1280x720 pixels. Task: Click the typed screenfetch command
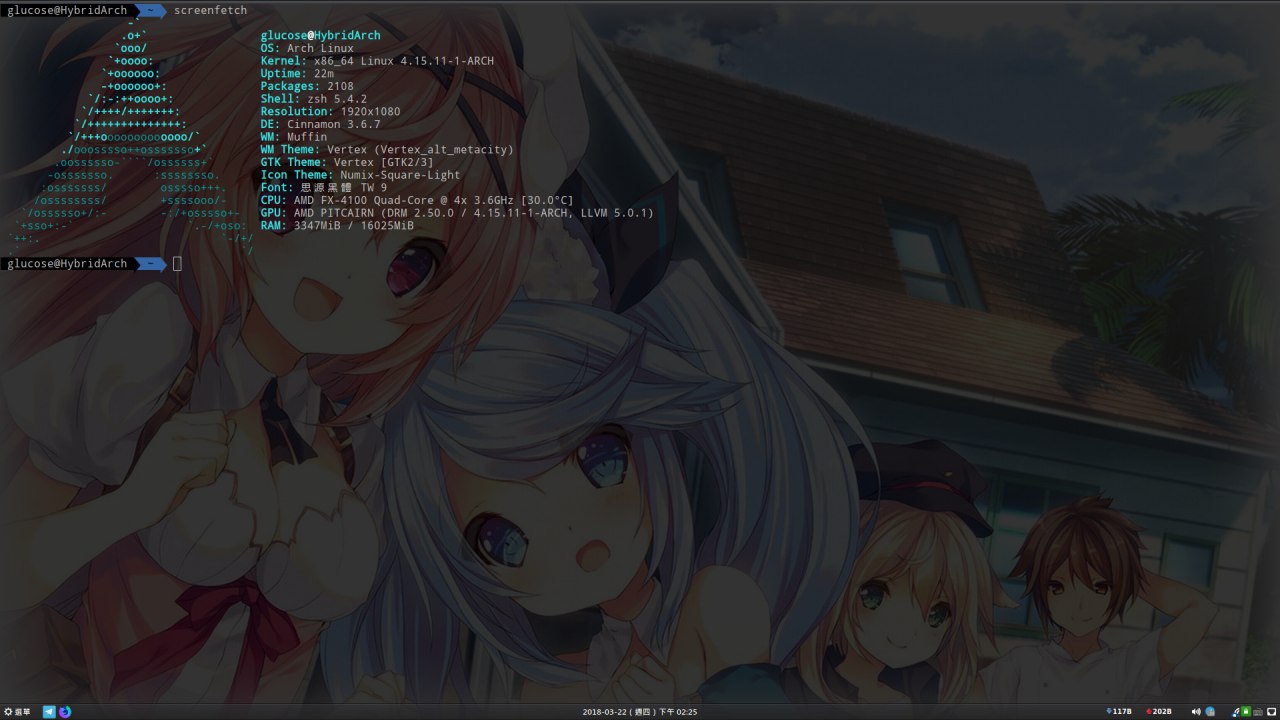point(210,10)
